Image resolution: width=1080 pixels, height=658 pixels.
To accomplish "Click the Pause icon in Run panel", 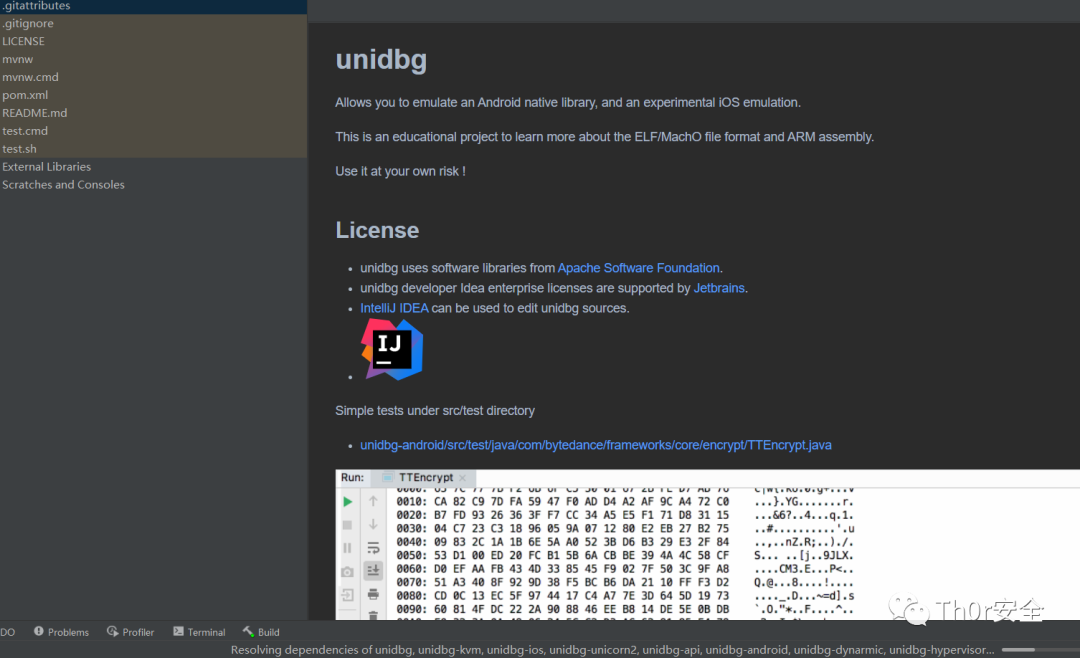I will (x=348, y=548).
